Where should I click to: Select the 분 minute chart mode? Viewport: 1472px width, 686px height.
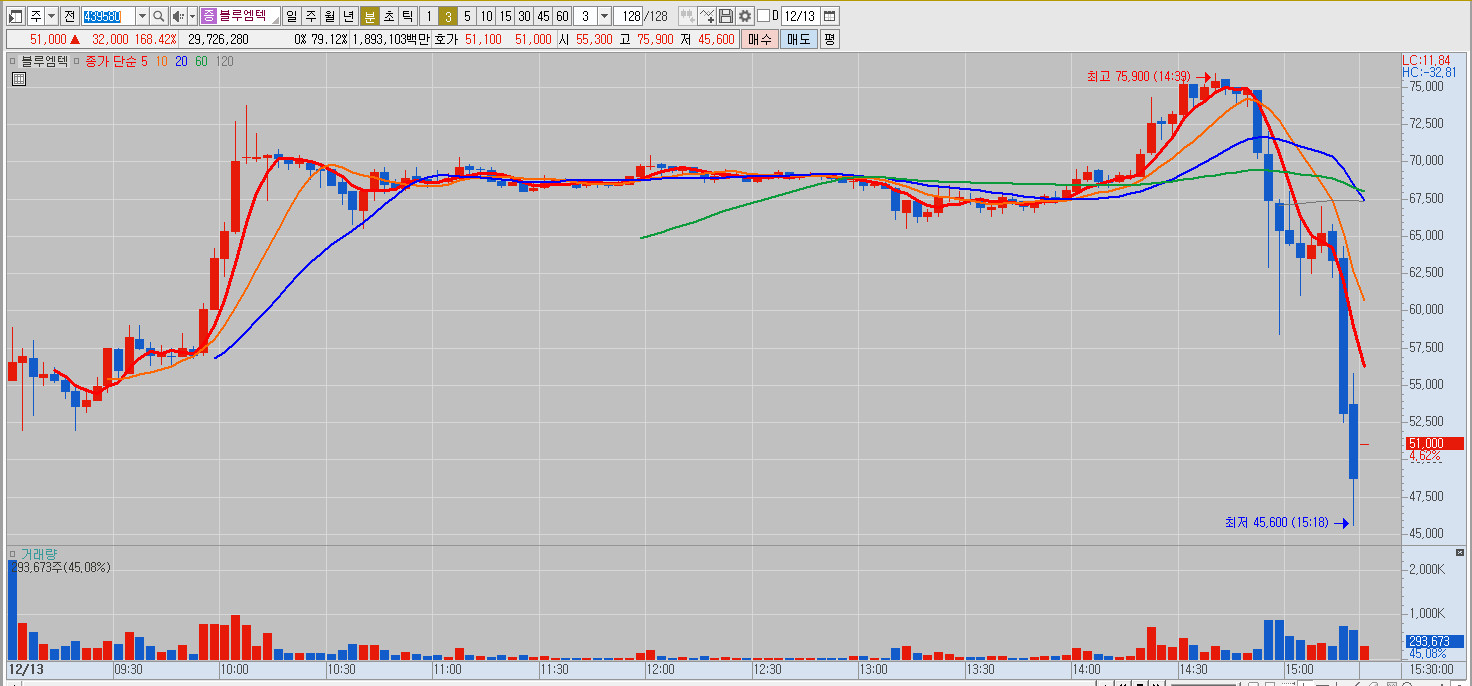(370, 16)
